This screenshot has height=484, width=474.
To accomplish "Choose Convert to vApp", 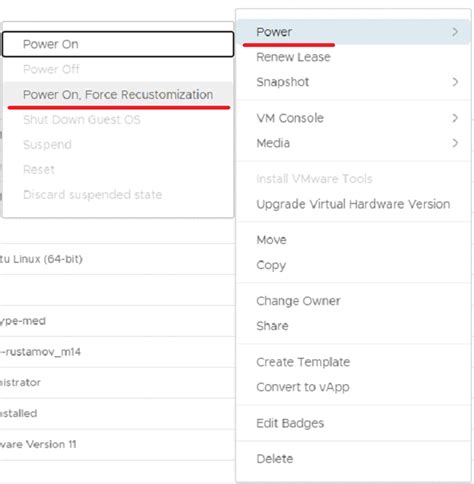I will (353, 387).
